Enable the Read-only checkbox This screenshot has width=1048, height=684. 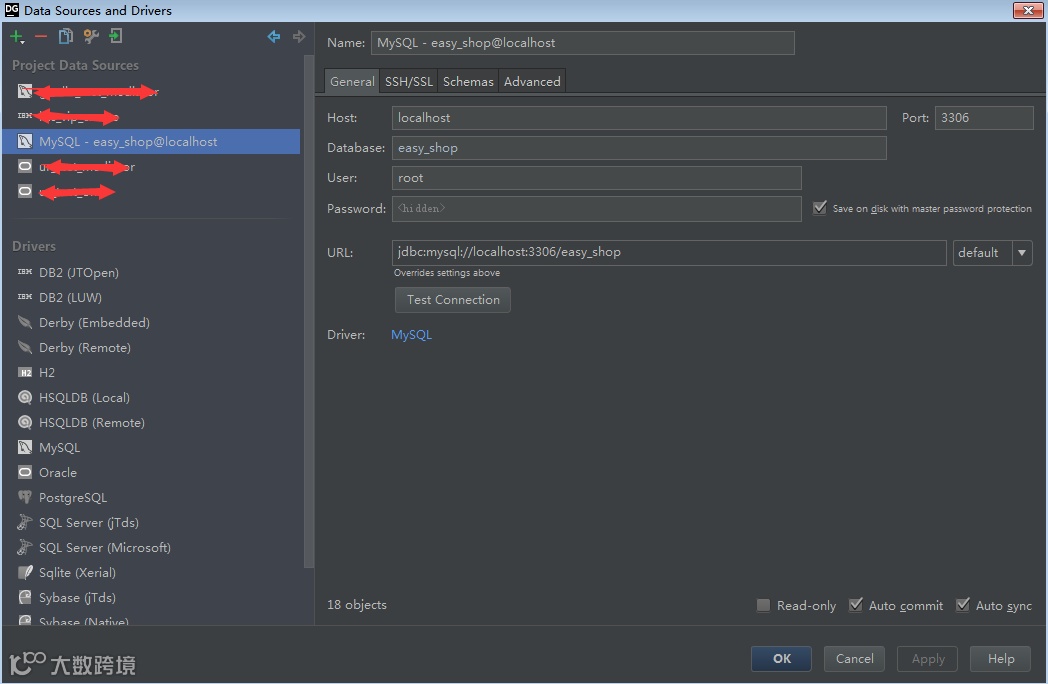coord(763,605)
